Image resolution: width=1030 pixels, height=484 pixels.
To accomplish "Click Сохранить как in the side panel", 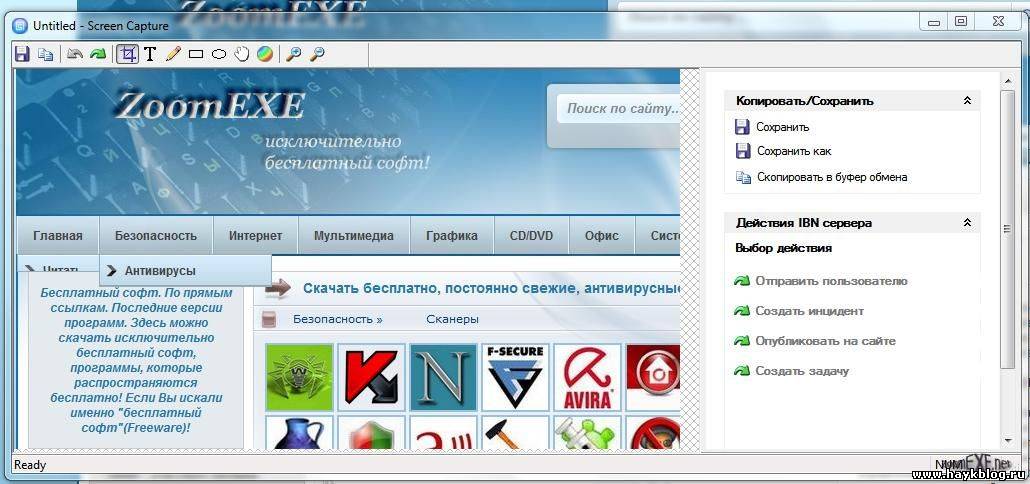I will [794, 151].
